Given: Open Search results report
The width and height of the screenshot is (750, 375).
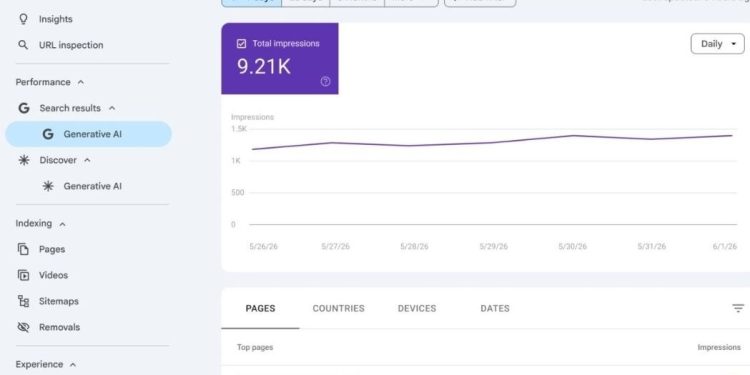Looking at the screenshot, I should pos(70,108).
